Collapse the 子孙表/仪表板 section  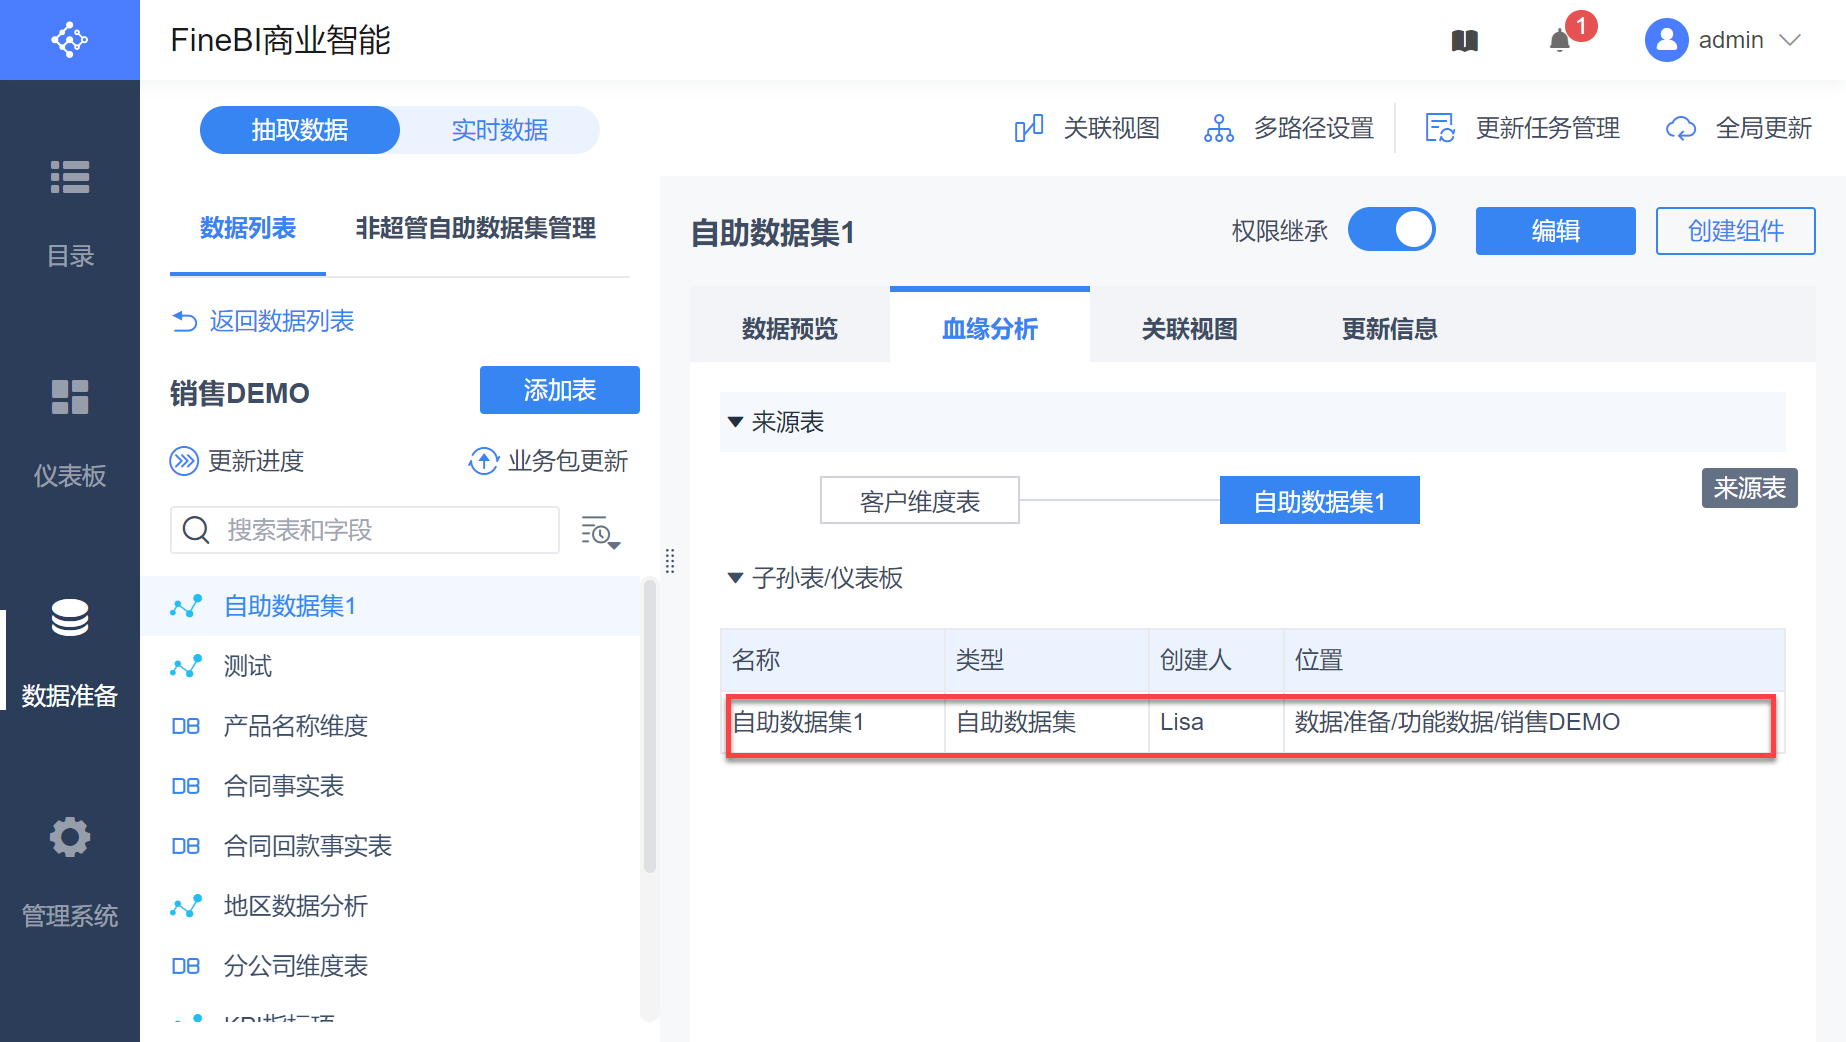[736, 578]
